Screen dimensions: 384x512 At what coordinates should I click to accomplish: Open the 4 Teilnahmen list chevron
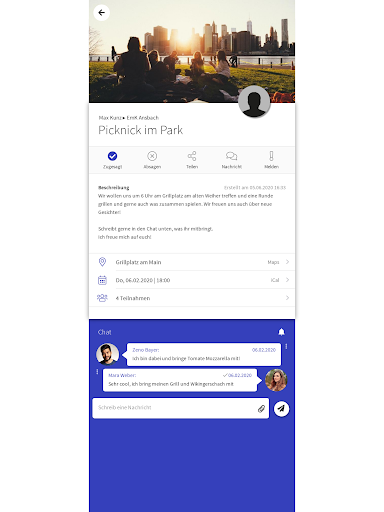[287, 298]
